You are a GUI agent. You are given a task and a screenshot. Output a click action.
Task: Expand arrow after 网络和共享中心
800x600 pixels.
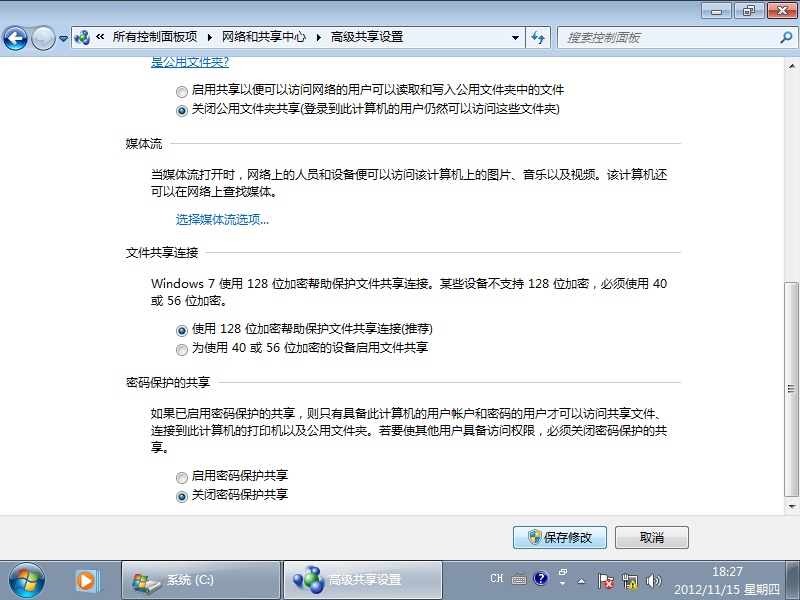(x=319, y=37)
